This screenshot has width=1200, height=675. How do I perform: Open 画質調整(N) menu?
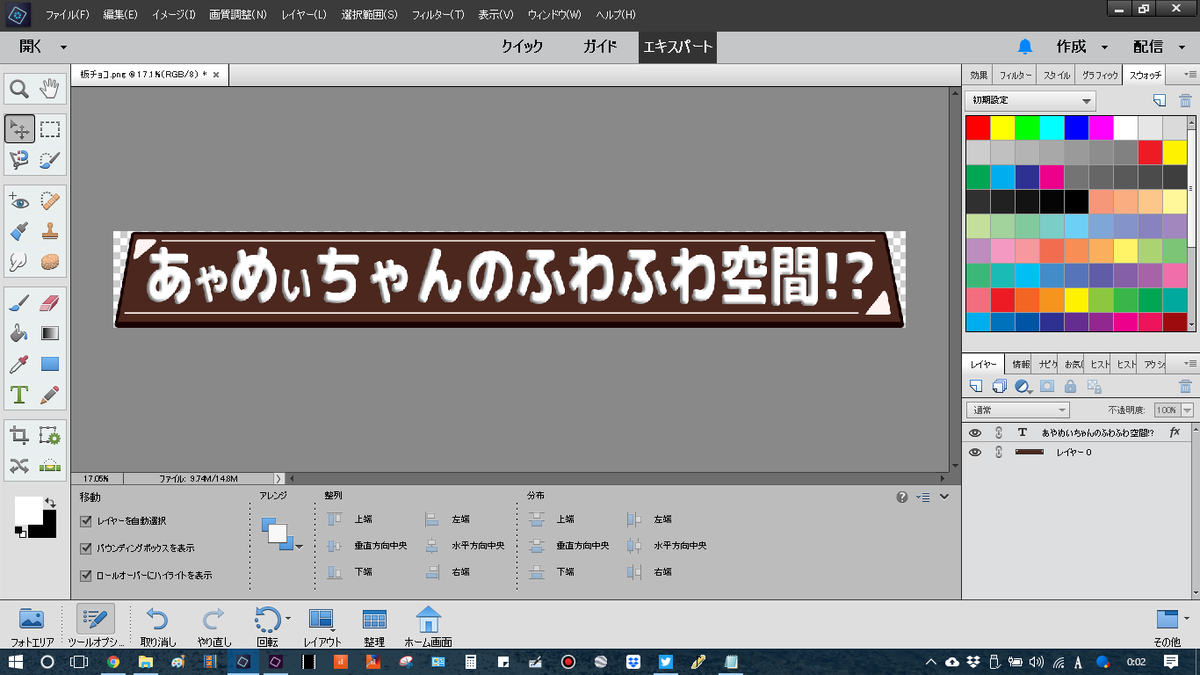238,15
